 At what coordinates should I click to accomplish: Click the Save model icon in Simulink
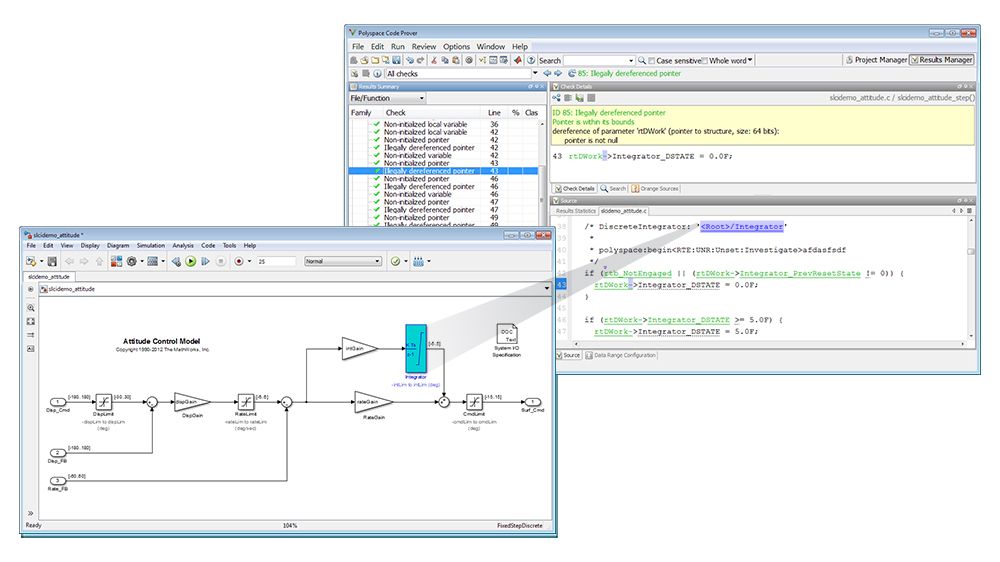(x=51, y=261)
